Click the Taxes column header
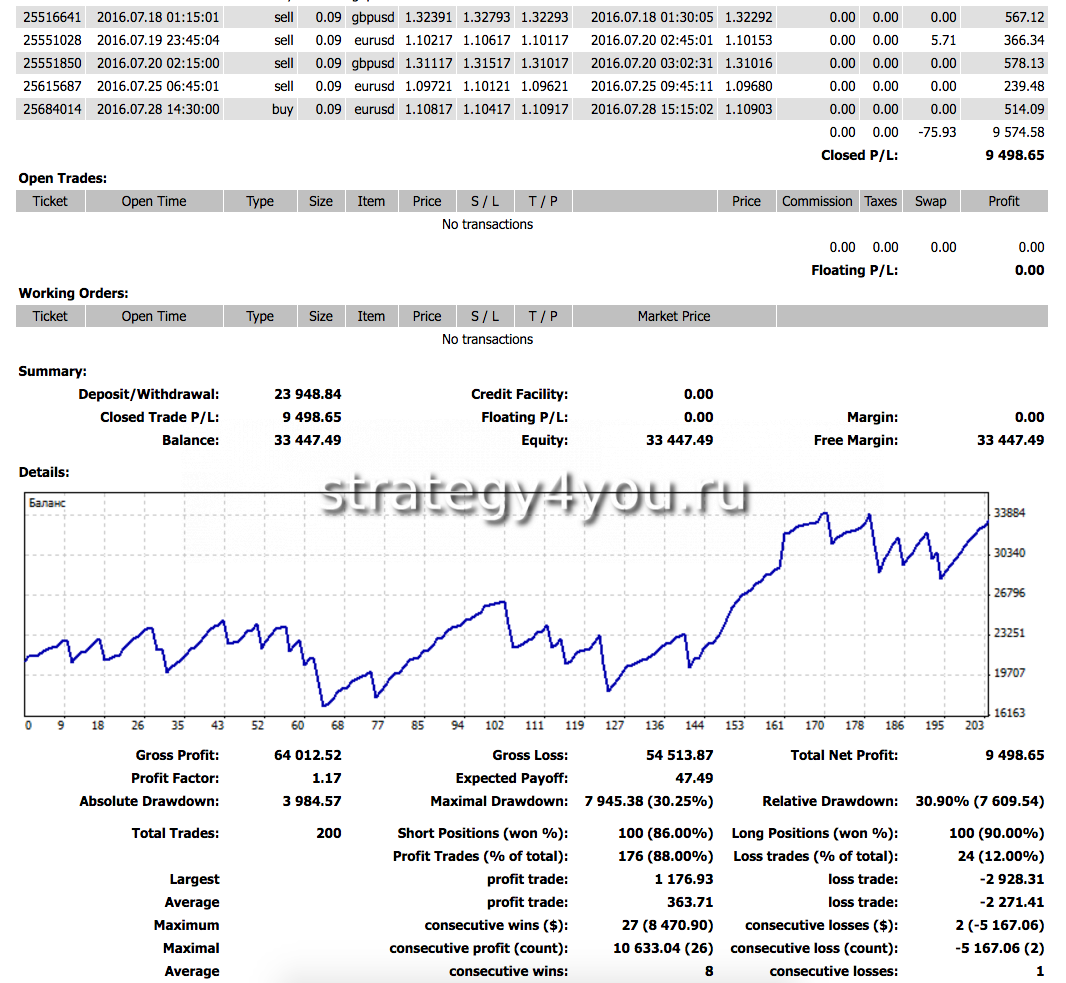1066x983 pixels. (x=880, y=201)
